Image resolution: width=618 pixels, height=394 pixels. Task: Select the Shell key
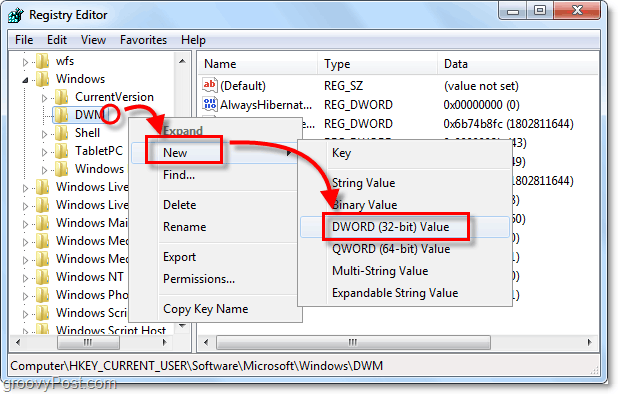(x=87, y=133)
